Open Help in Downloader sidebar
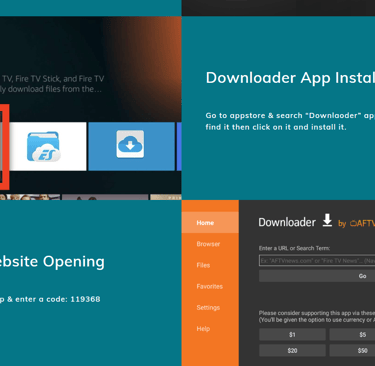375x366 pixels. [x=203, y=329]
